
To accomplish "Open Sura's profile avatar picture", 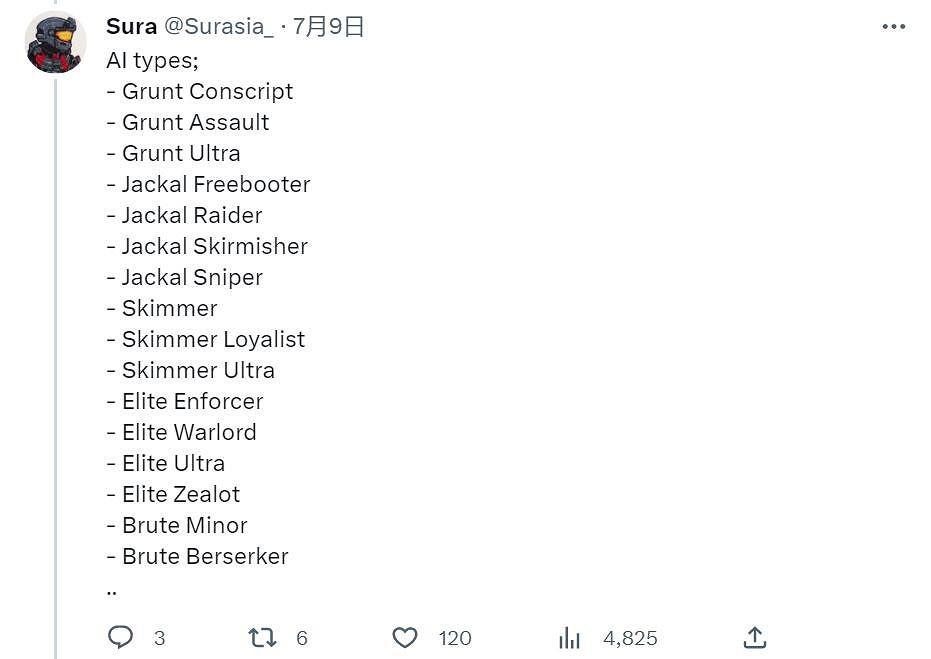I will pyautogui.click(x=55, y=42).
